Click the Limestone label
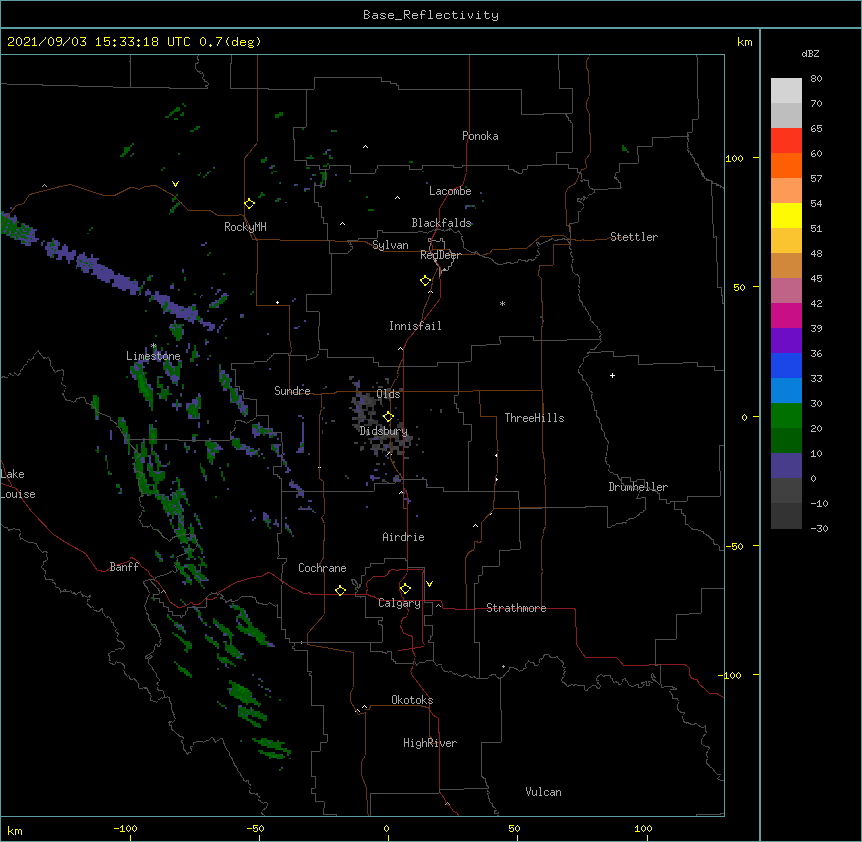Image resolution: width=862 pixels, height=842 pixels. click(153, 356)
